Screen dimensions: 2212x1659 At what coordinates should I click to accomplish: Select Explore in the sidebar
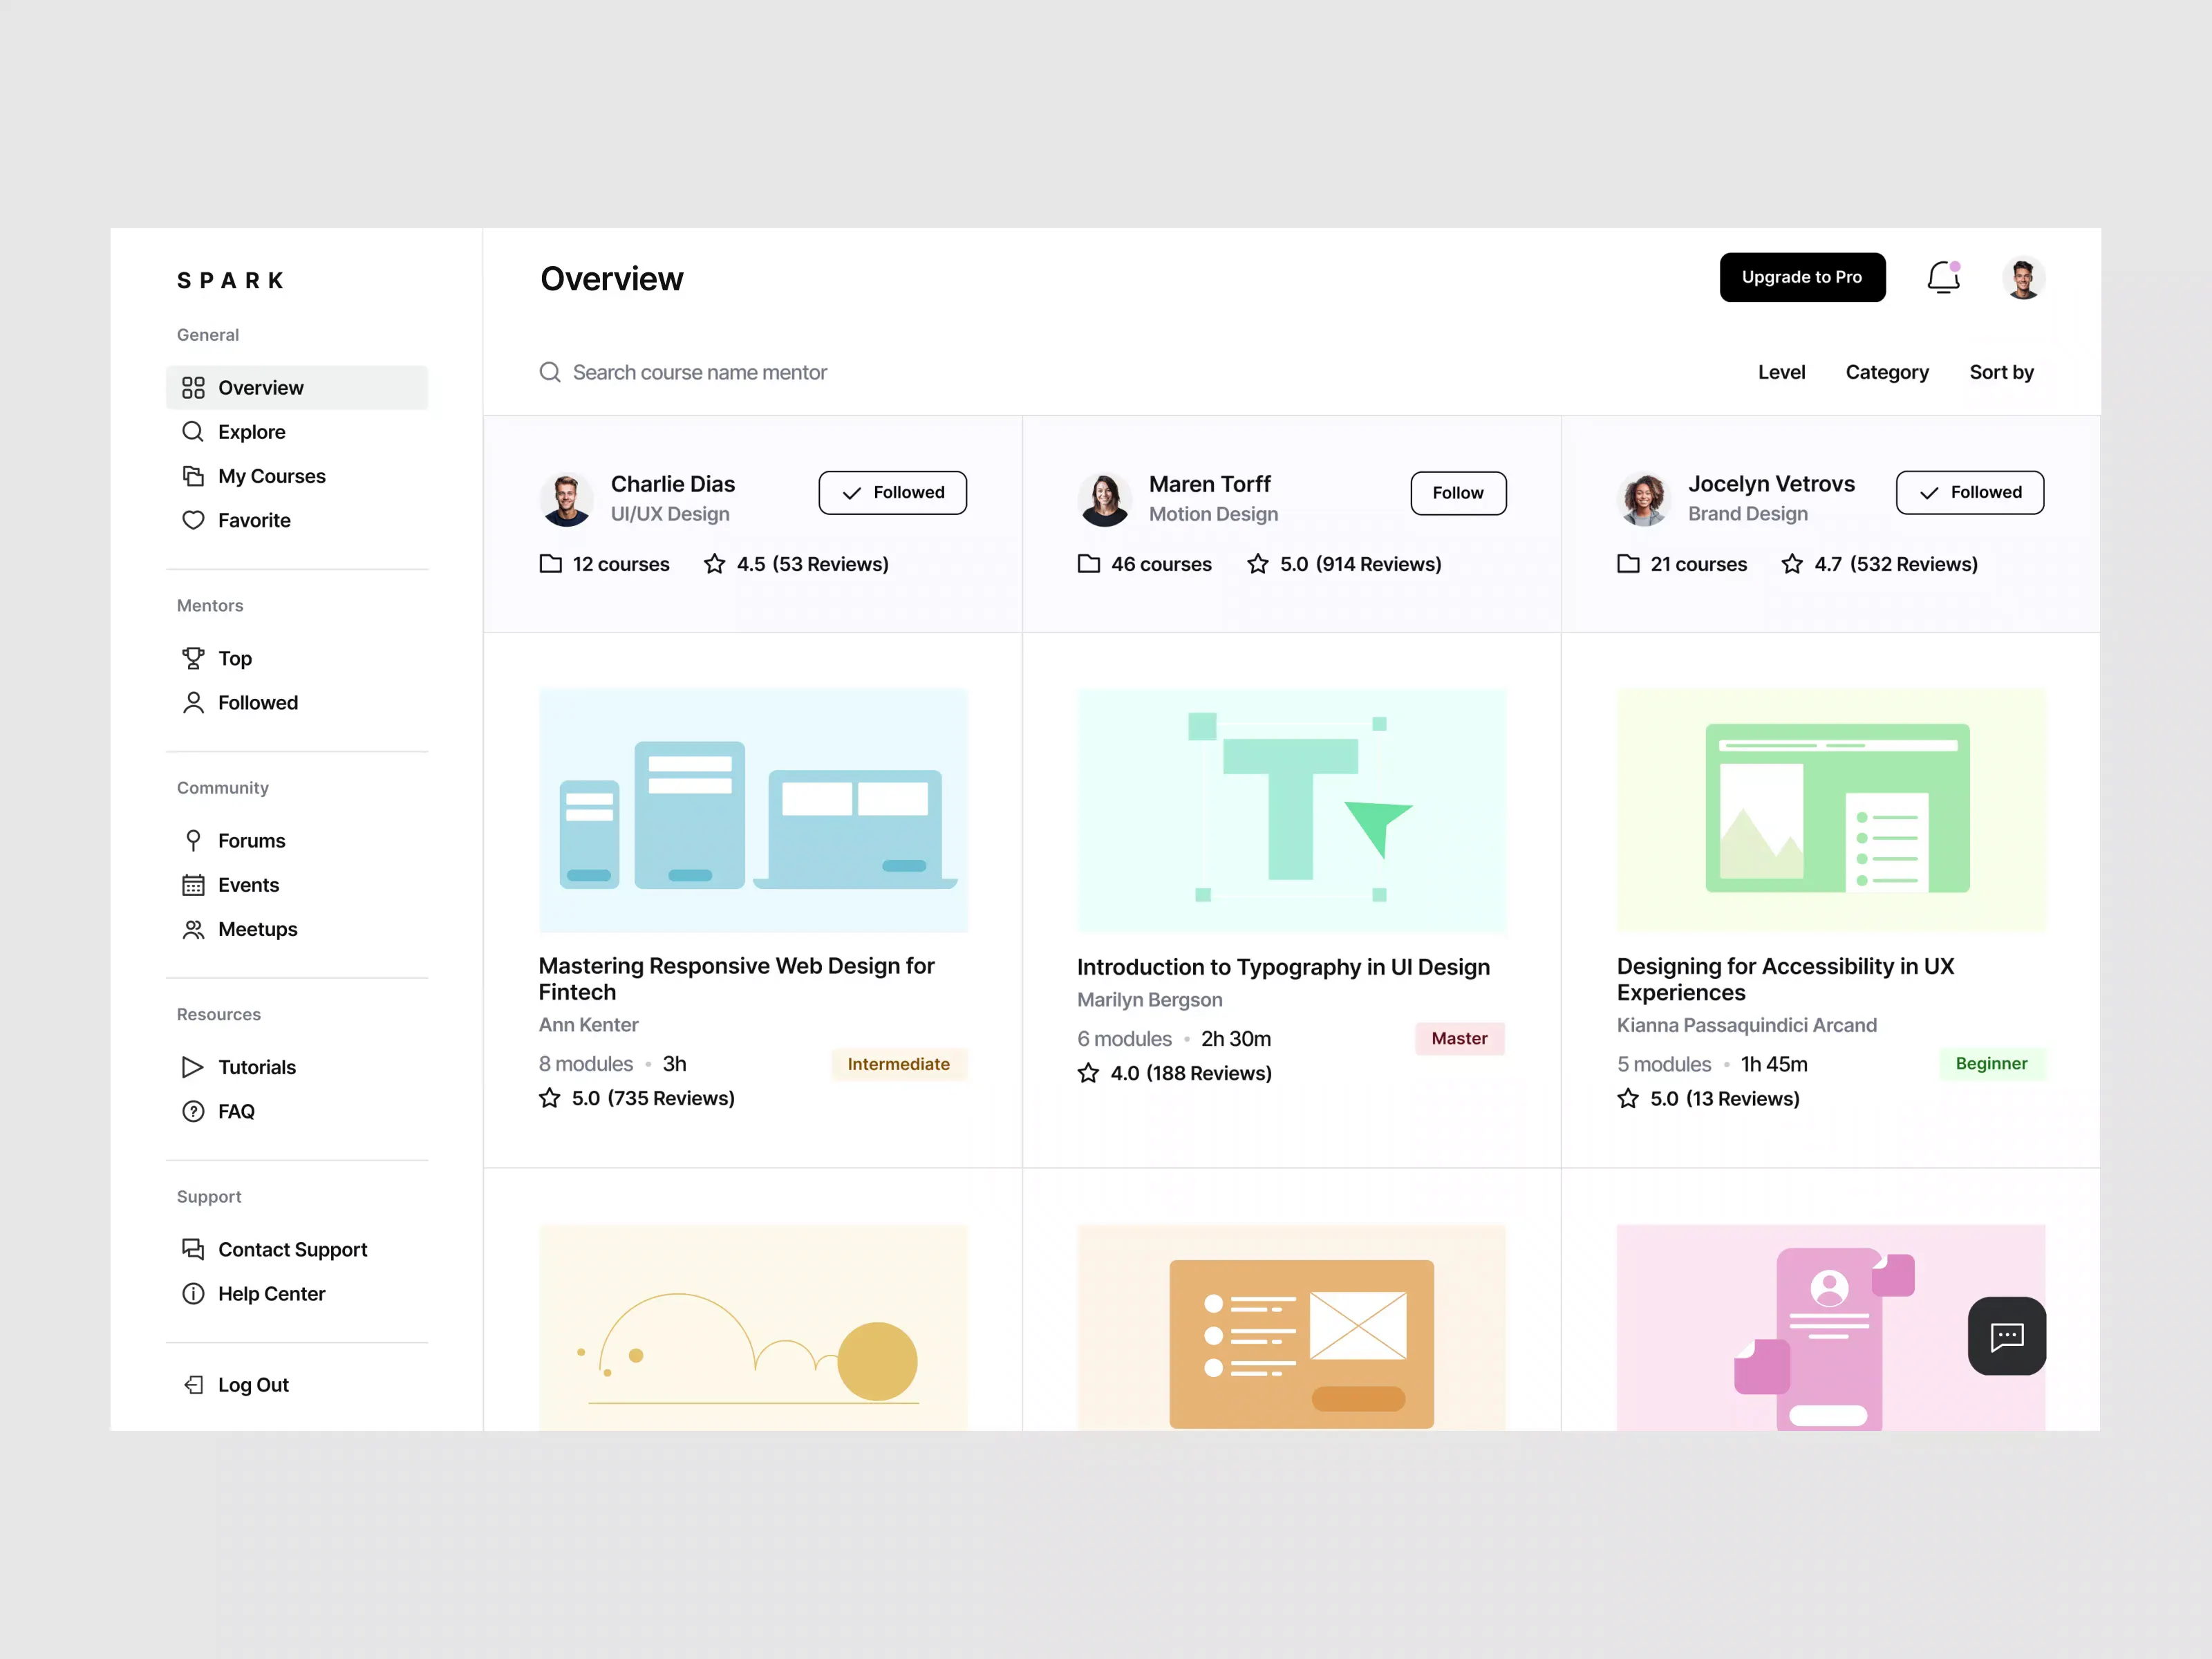point(251,432)
